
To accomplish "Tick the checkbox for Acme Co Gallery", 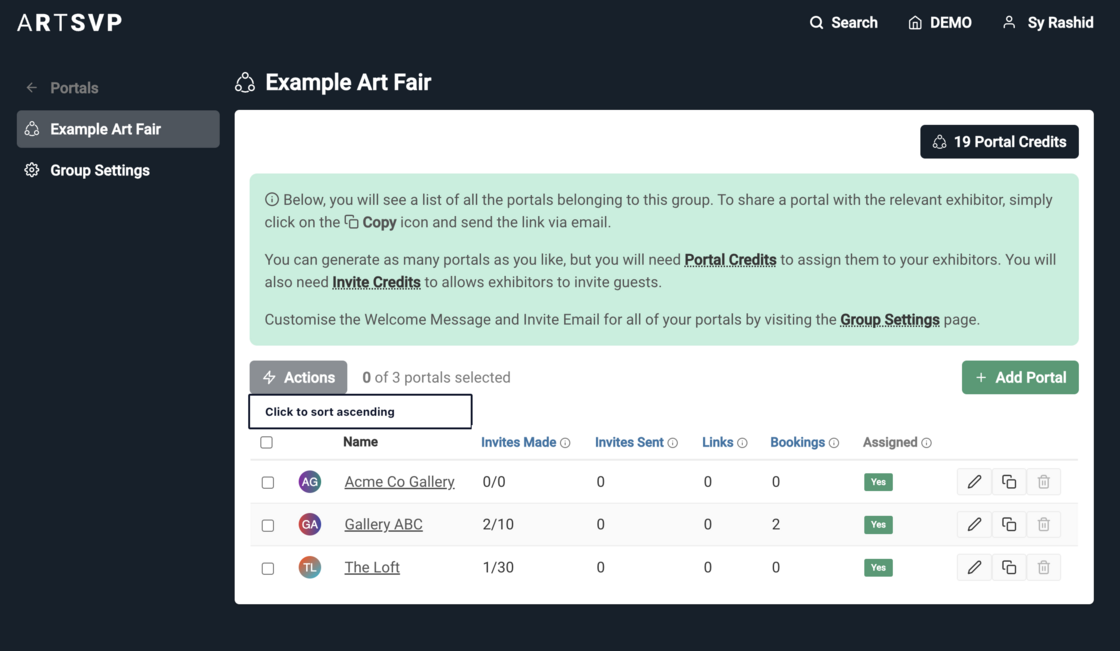I will pos(268,483).
